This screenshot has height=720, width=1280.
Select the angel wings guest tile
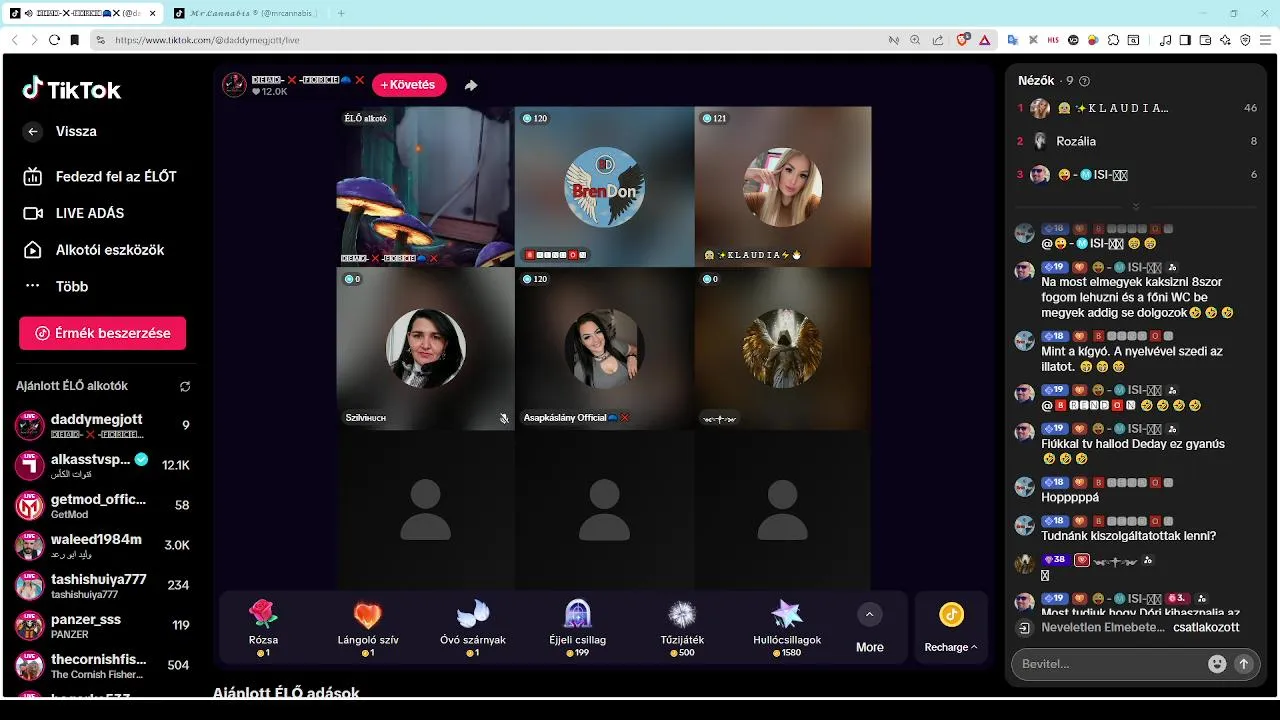point(783,349)
